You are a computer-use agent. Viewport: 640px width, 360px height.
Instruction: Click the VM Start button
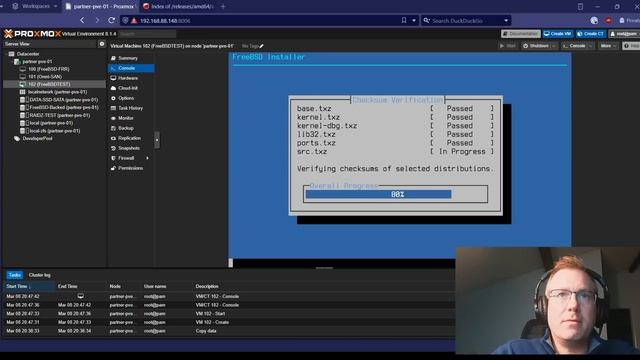point(507,46)
